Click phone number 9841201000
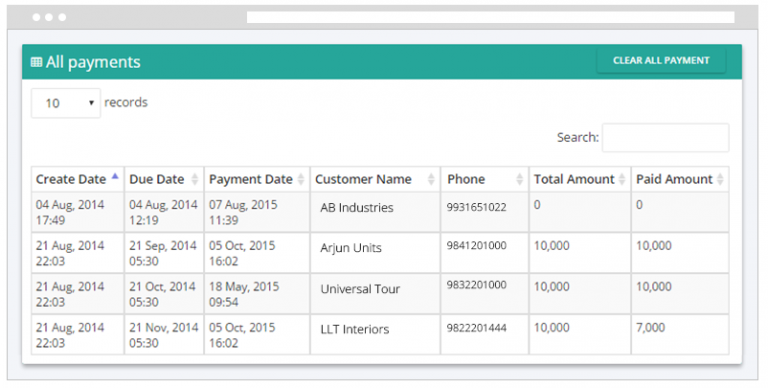The height and width of the screenshot is (388, 768). coord(476,245)
